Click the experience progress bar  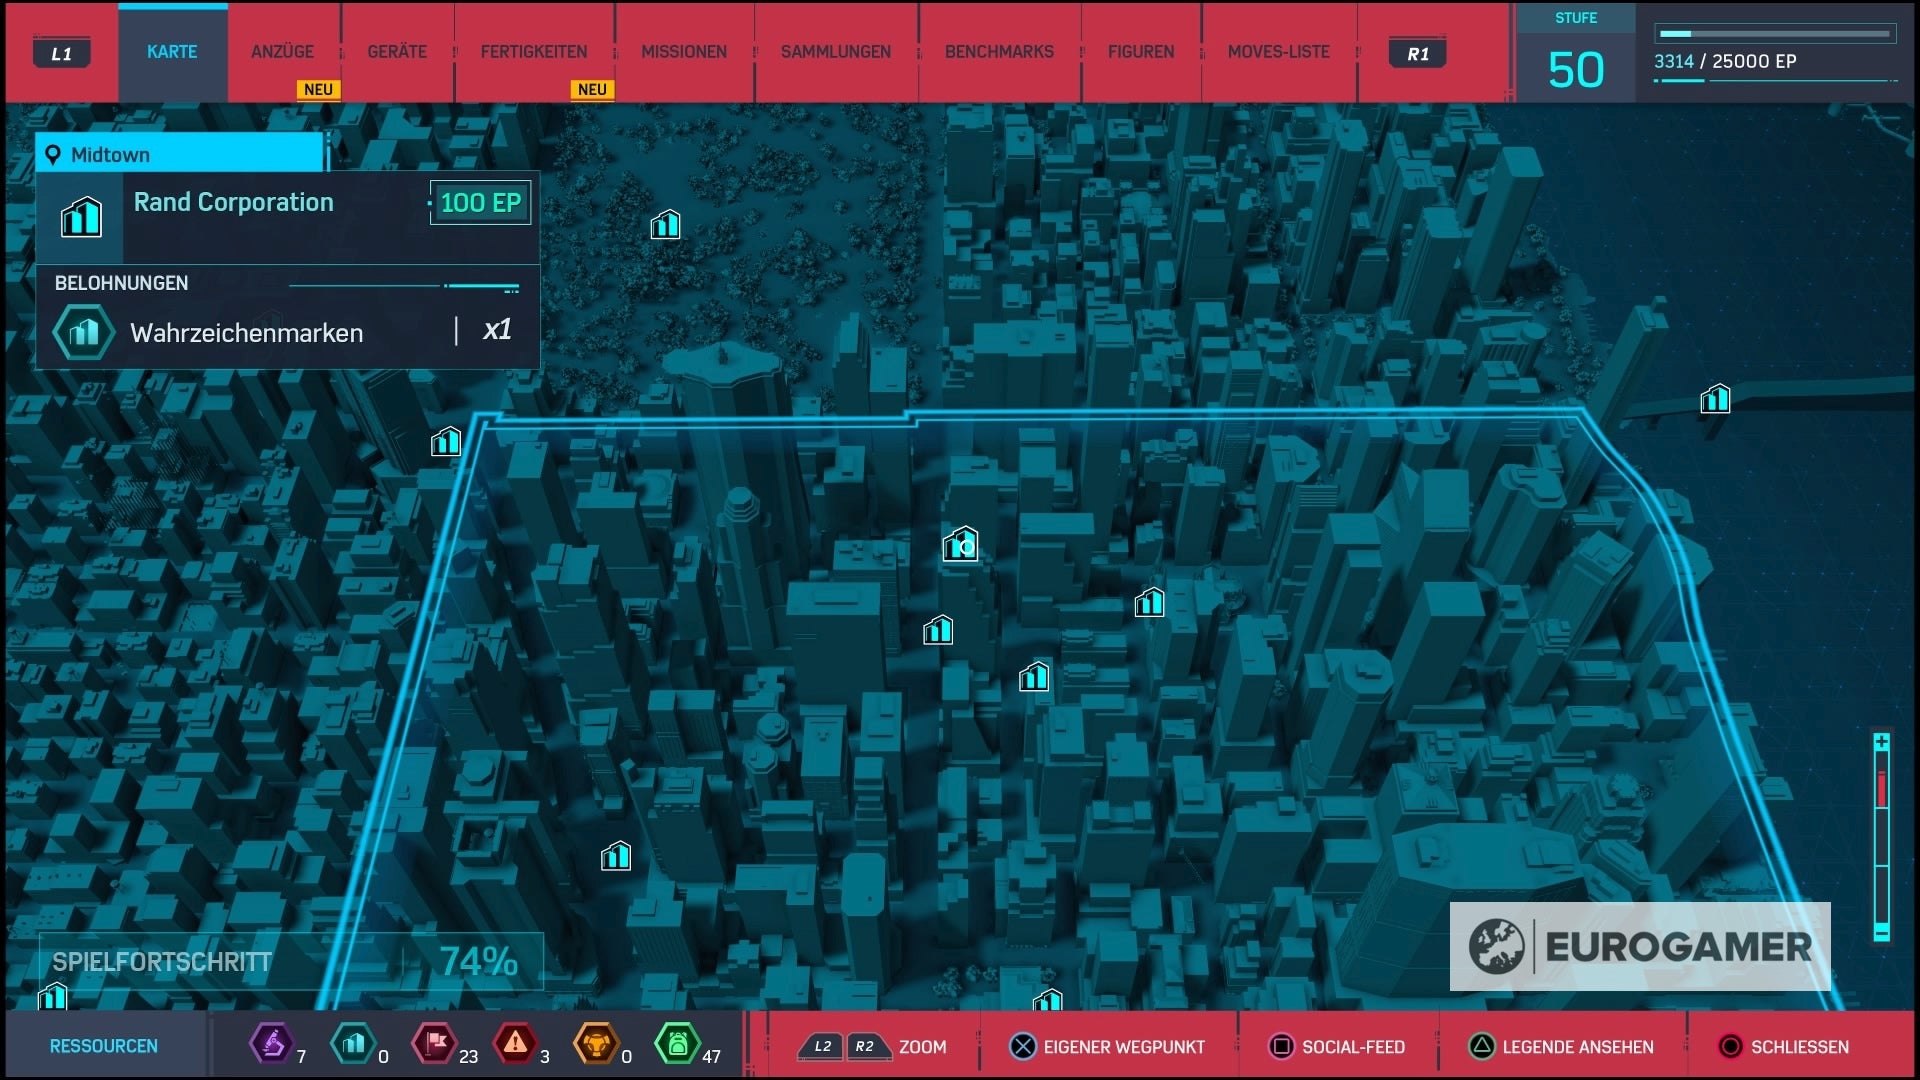[1776, 34]
